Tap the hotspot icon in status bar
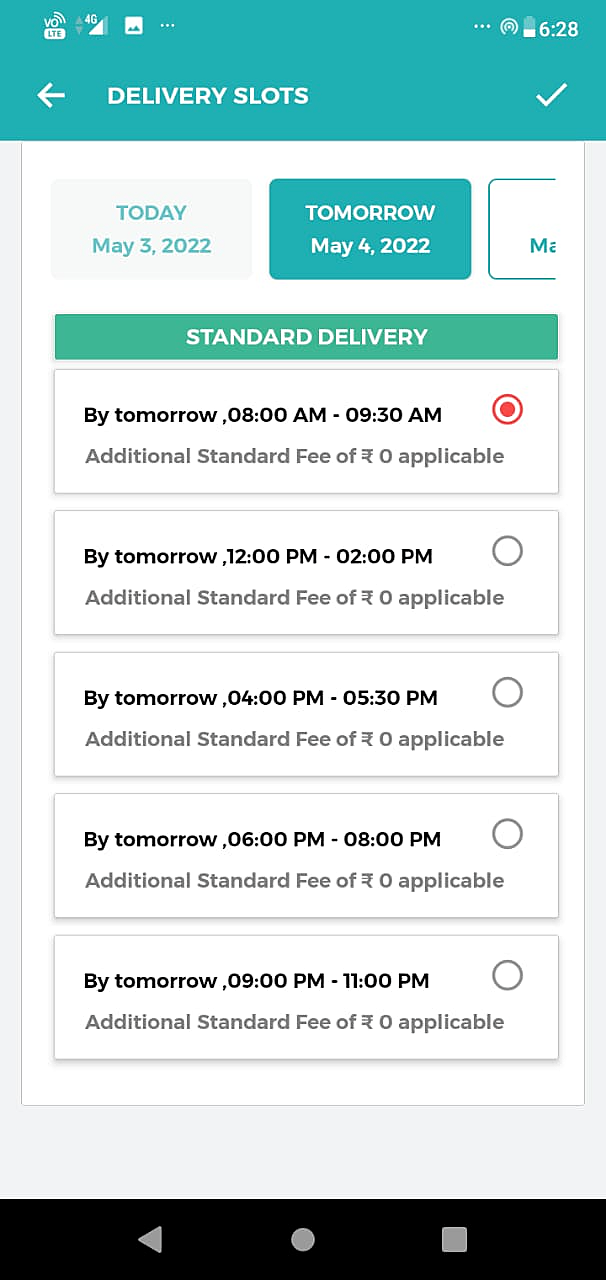Image resolution: width=606 pixels, height=1280 pixels. pos(509,27)
